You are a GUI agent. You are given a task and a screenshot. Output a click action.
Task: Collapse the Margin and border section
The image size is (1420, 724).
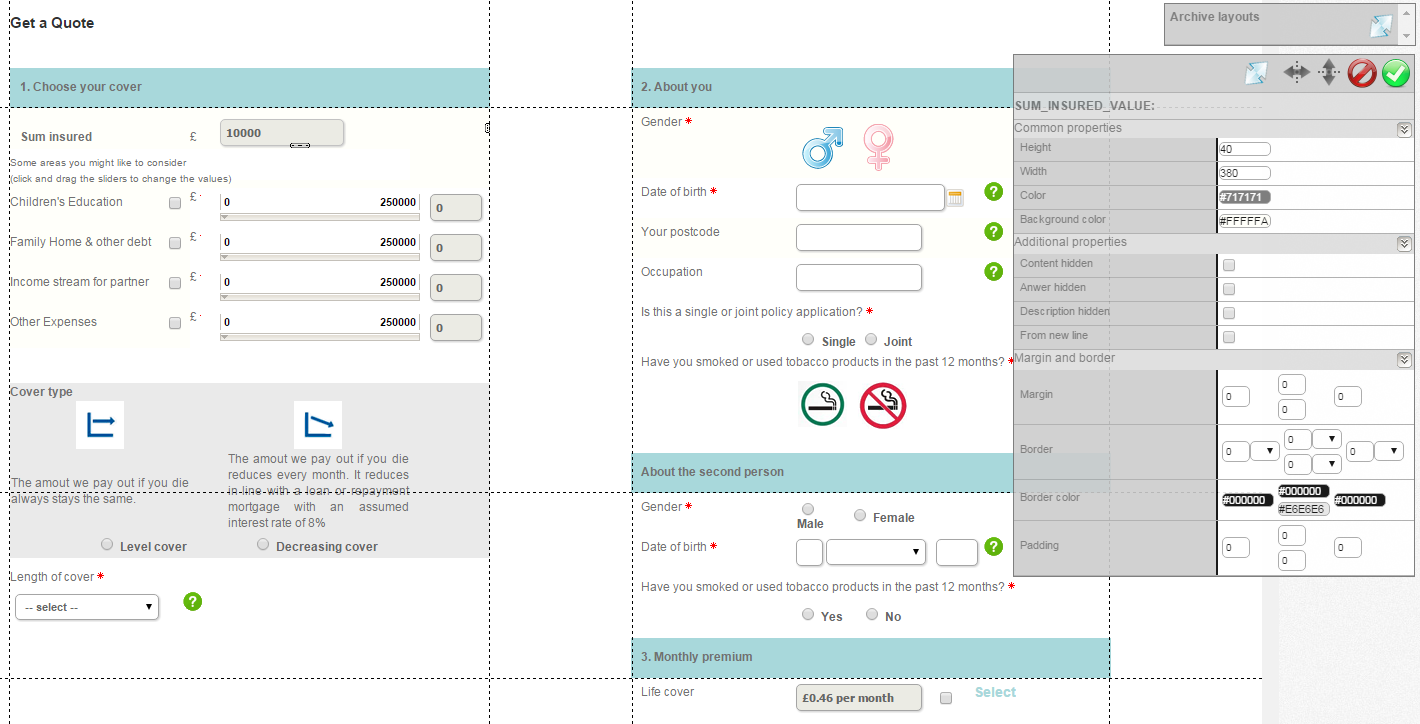(1404, 359)
